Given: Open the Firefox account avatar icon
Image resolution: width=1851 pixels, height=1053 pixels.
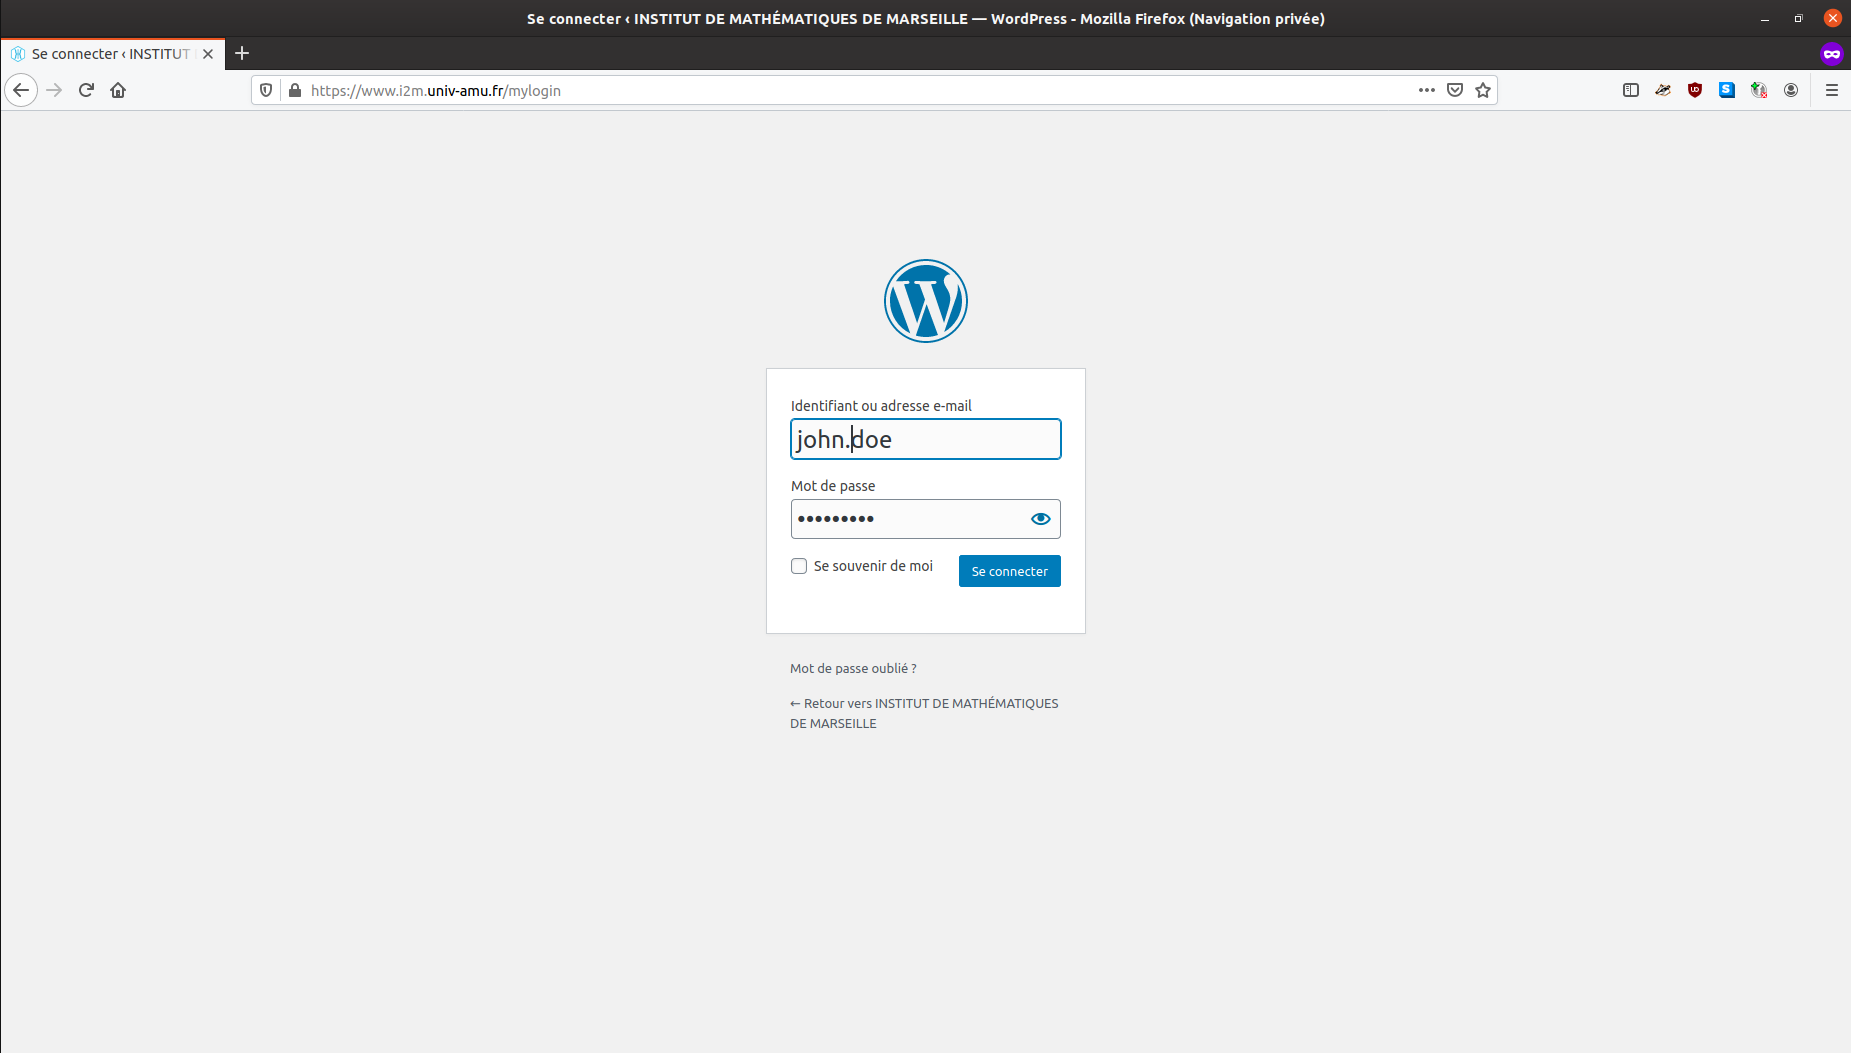Looking at the screenshot, I should [1791, 90].
